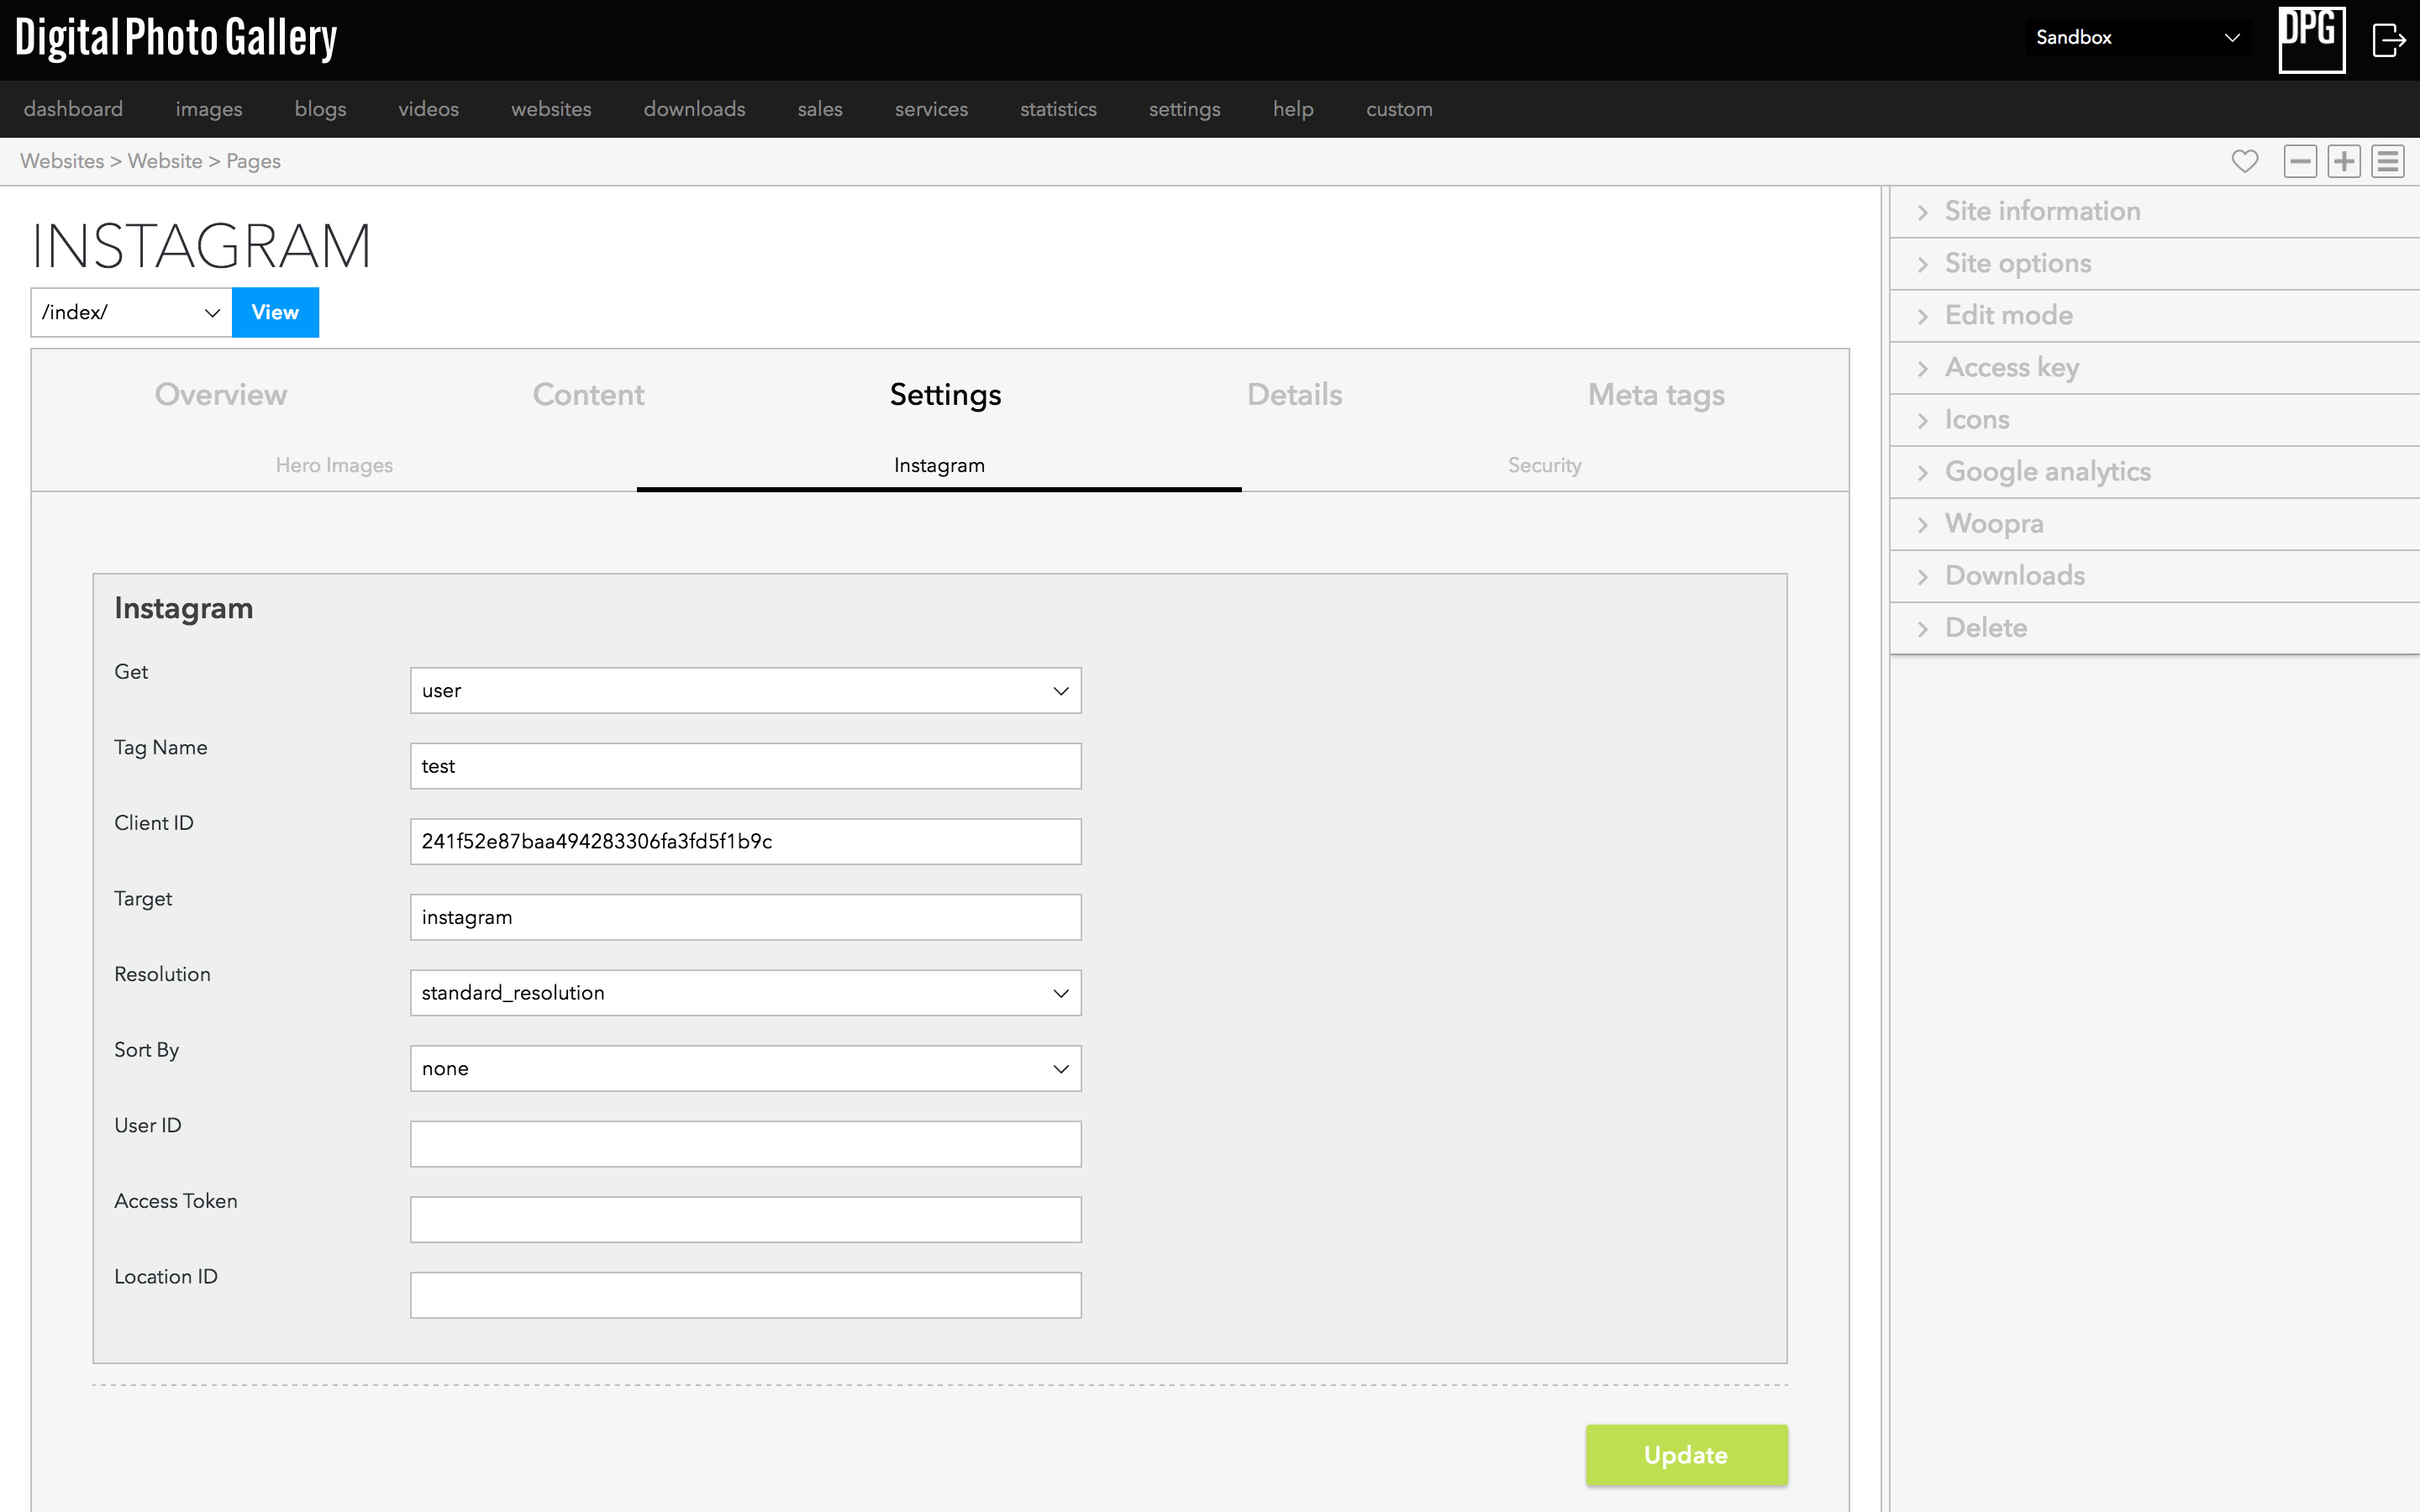
Task: Open the blogs menu
Action: 320,109
